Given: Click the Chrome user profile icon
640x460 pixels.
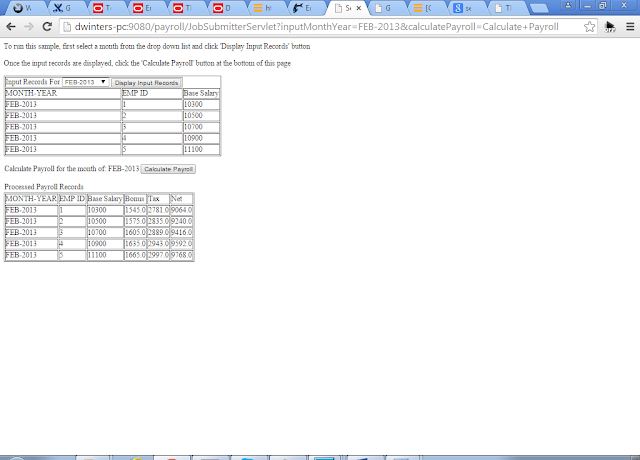Looking at the screenshot, I should 568,5.
